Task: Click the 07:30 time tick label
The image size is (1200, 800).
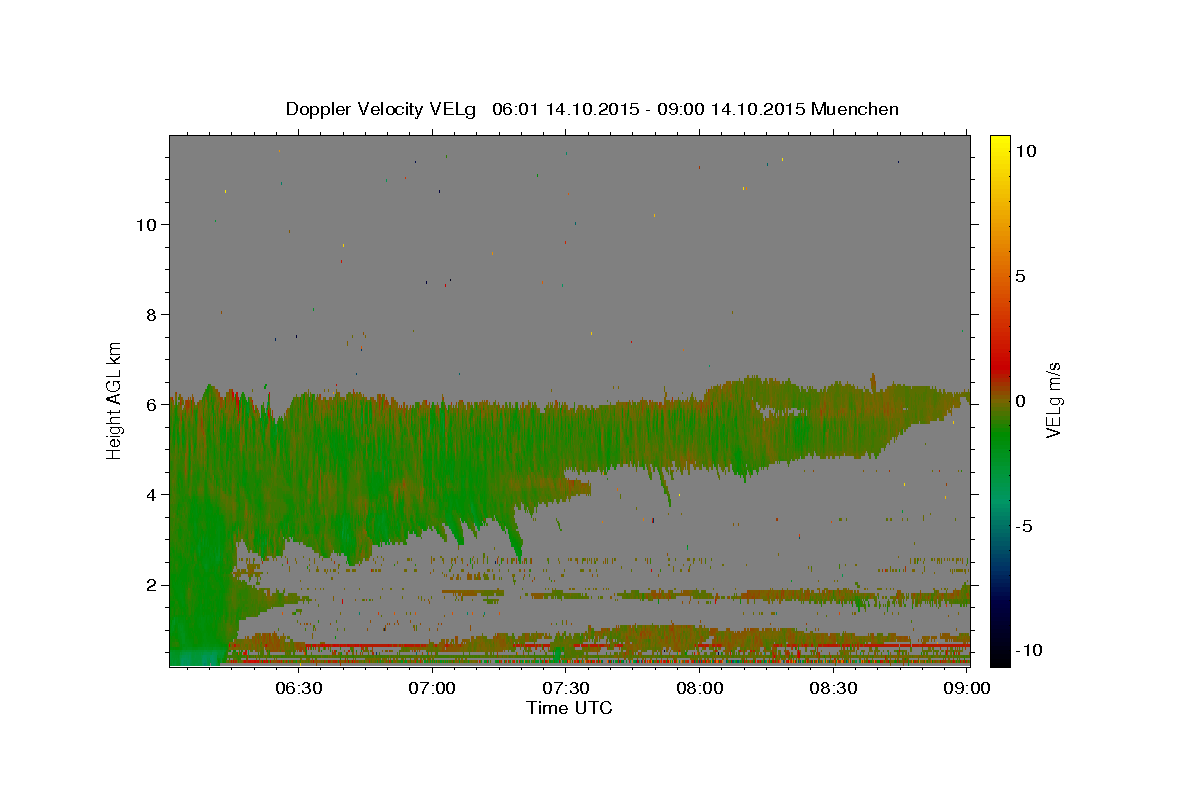Action: coord(565,688)
